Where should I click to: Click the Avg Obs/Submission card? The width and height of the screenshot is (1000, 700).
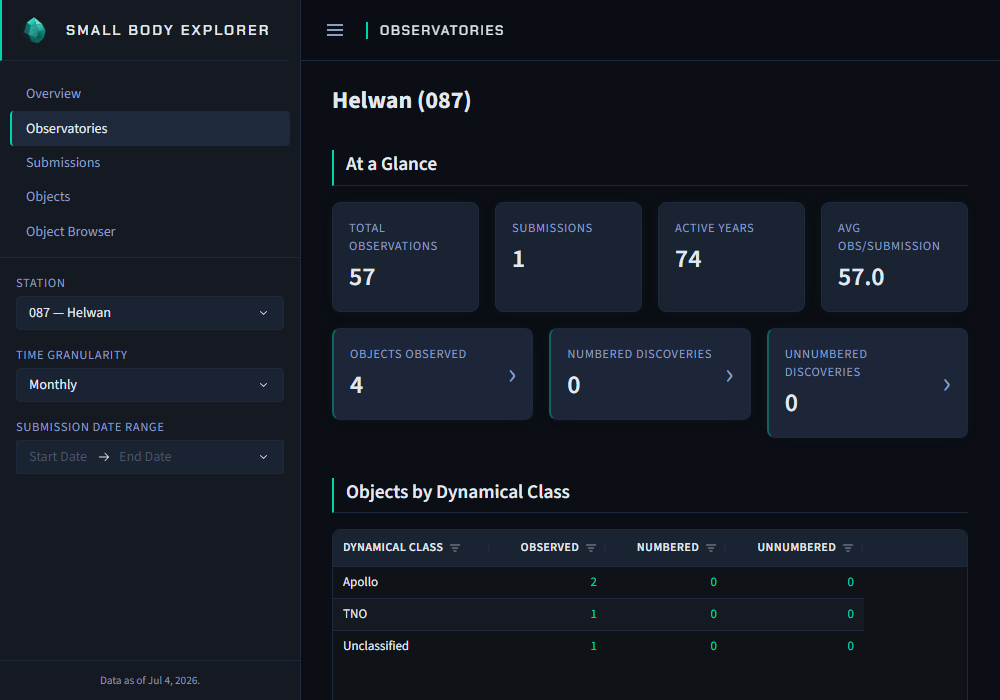click(x=894, y=257)
